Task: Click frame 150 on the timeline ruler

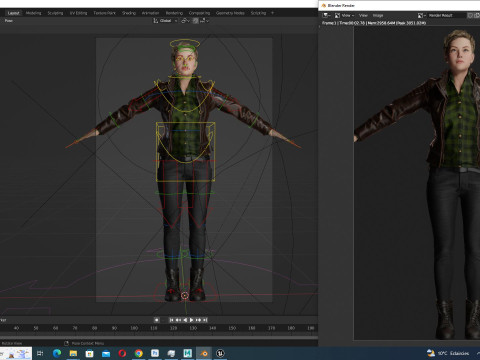Action: click(232, 328)
